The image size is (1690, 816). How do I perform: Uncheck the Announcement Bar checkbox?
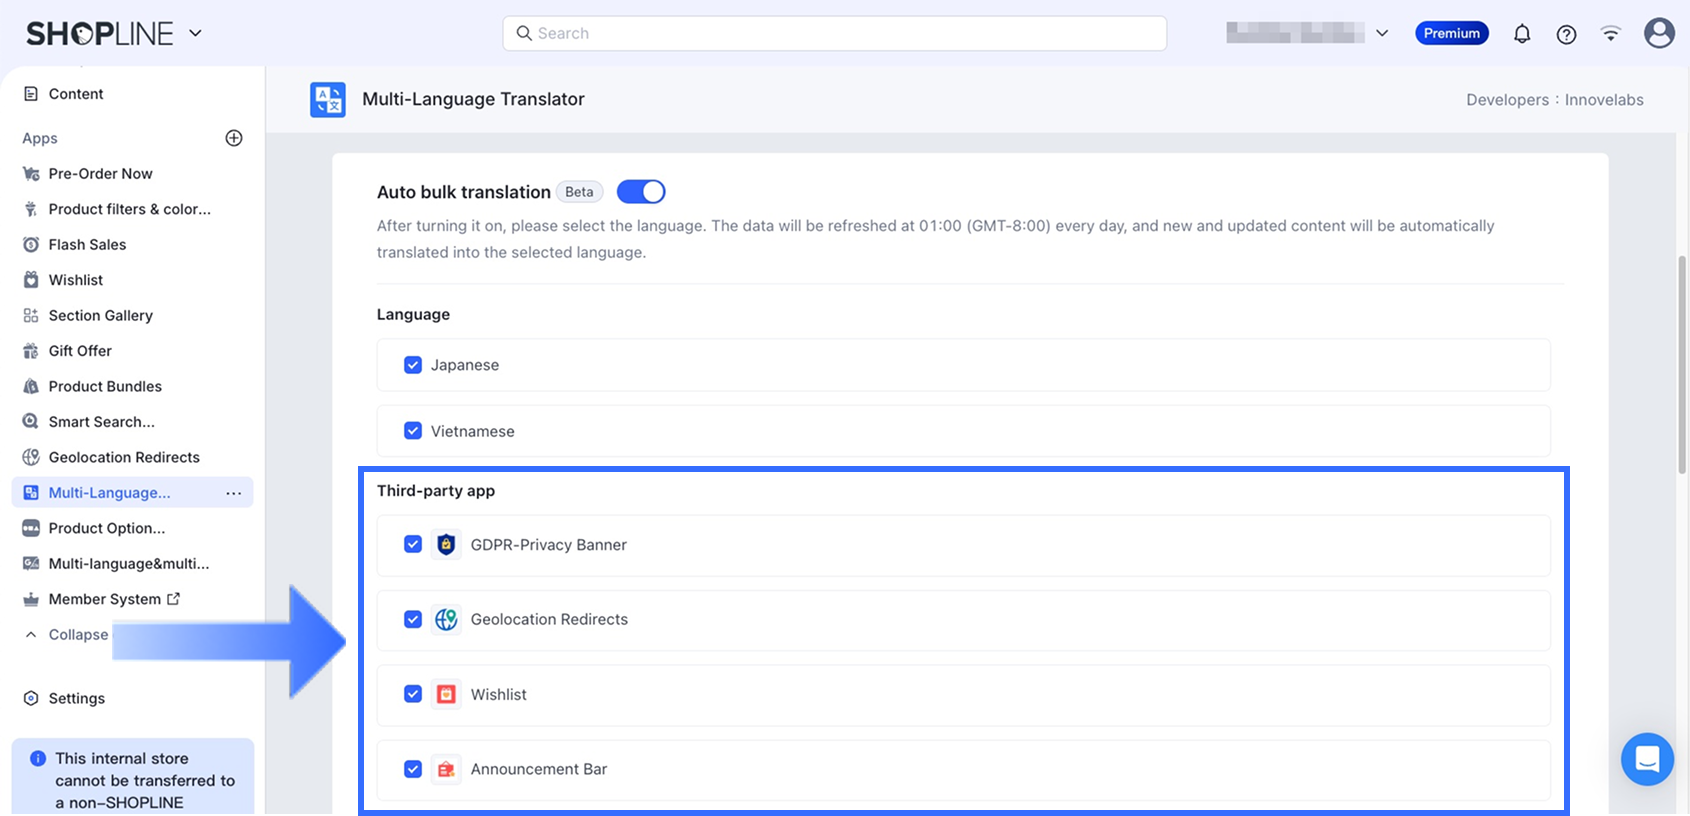click(x=413, y=769)
